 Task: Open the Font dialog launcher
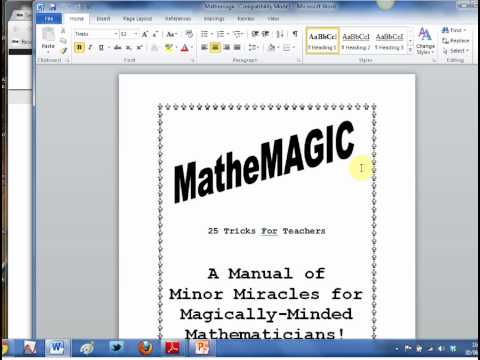click(193, 60)
